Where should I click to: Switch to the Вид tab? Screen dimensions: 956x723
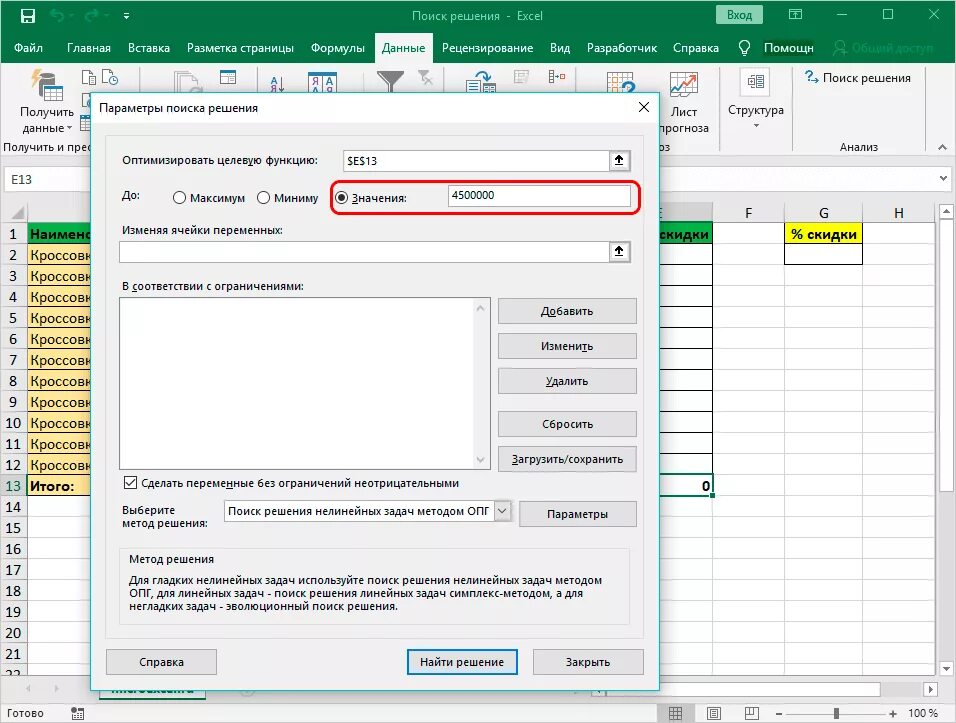560,48
